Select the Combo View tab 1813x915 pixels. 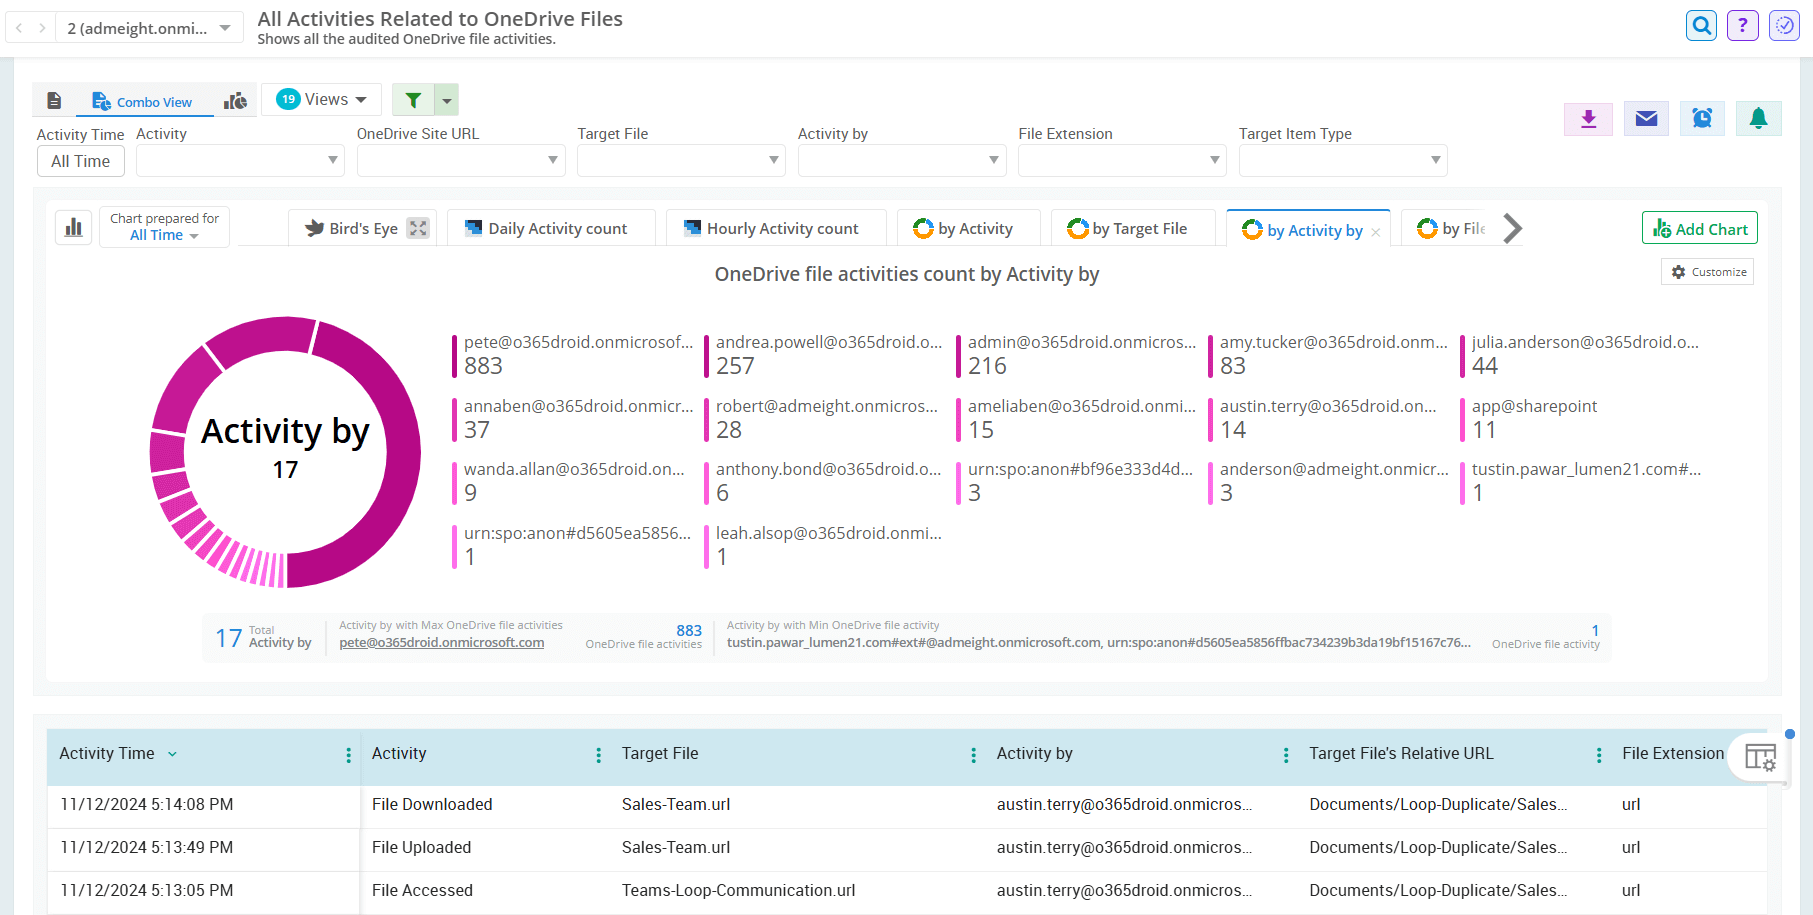click(143, 101)
